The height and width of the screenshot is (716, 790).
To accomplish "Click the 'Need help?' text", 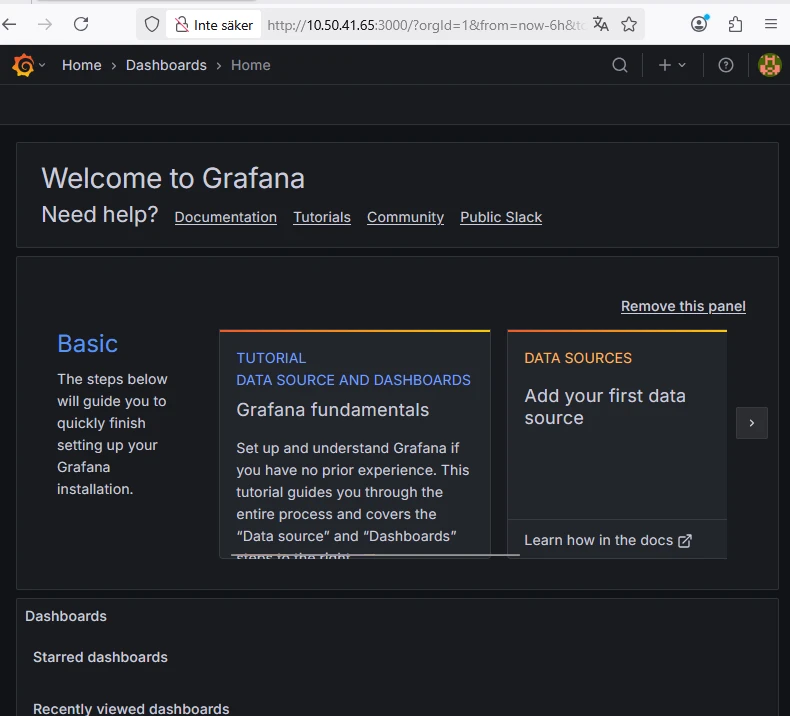I will 100,215.
